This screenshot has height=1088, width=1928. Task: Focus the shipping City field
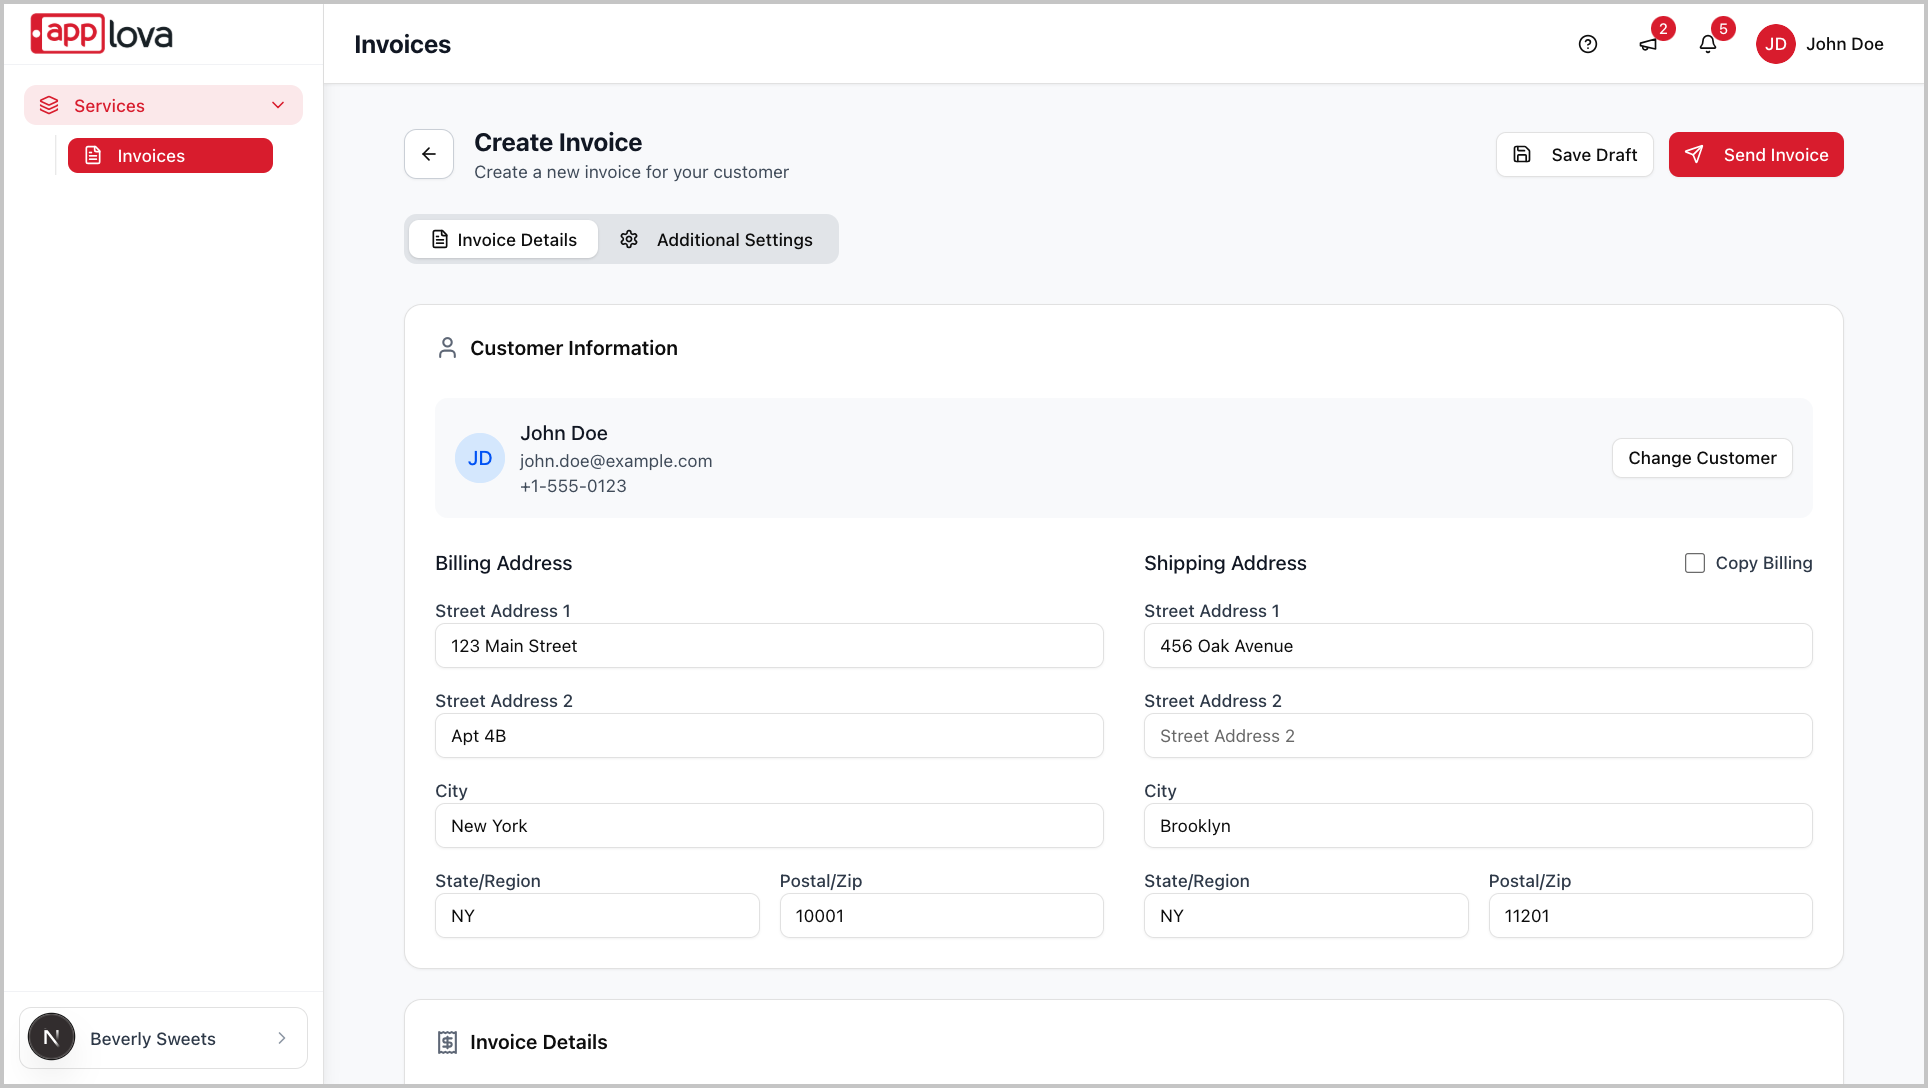click(x=1477, y=826)
